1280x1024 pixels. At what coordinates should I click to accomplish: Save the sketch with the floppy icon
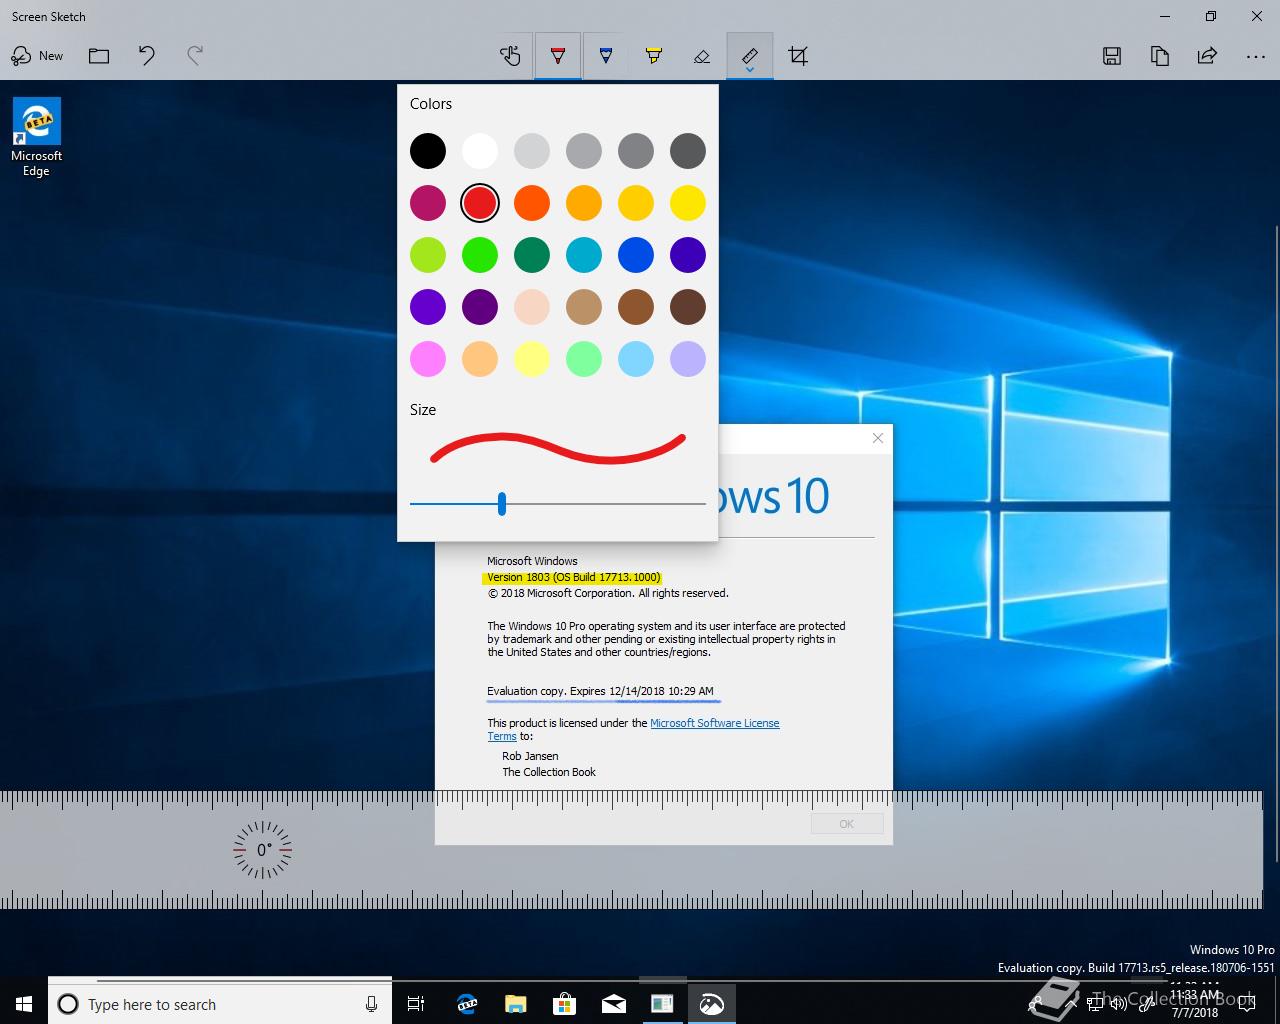(1112, 56)
